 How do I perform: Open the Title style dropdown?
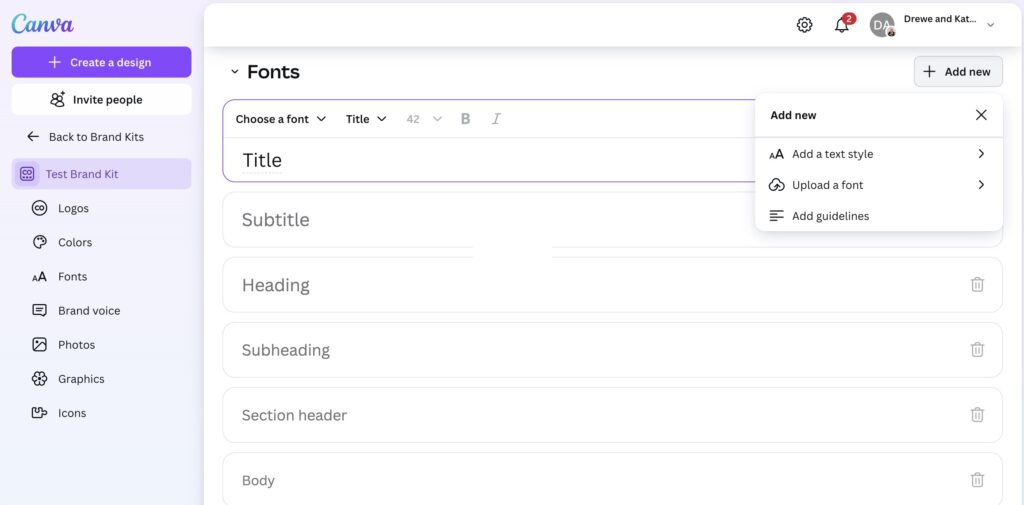366,119
